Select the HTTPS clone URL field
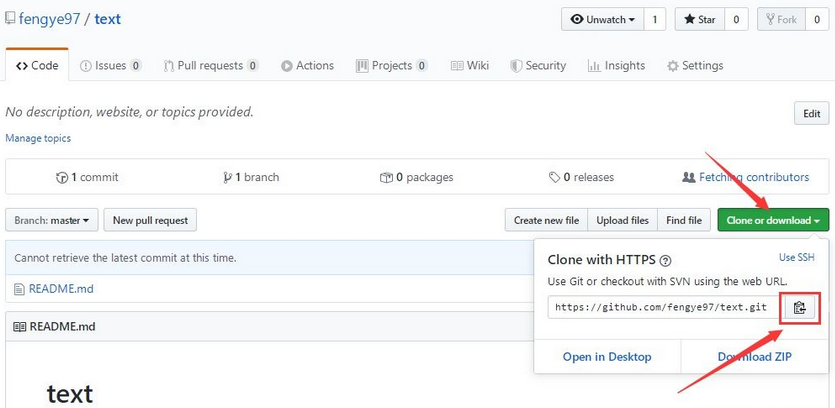This screenshot has width=835, height=408. [x=666, y=307]
